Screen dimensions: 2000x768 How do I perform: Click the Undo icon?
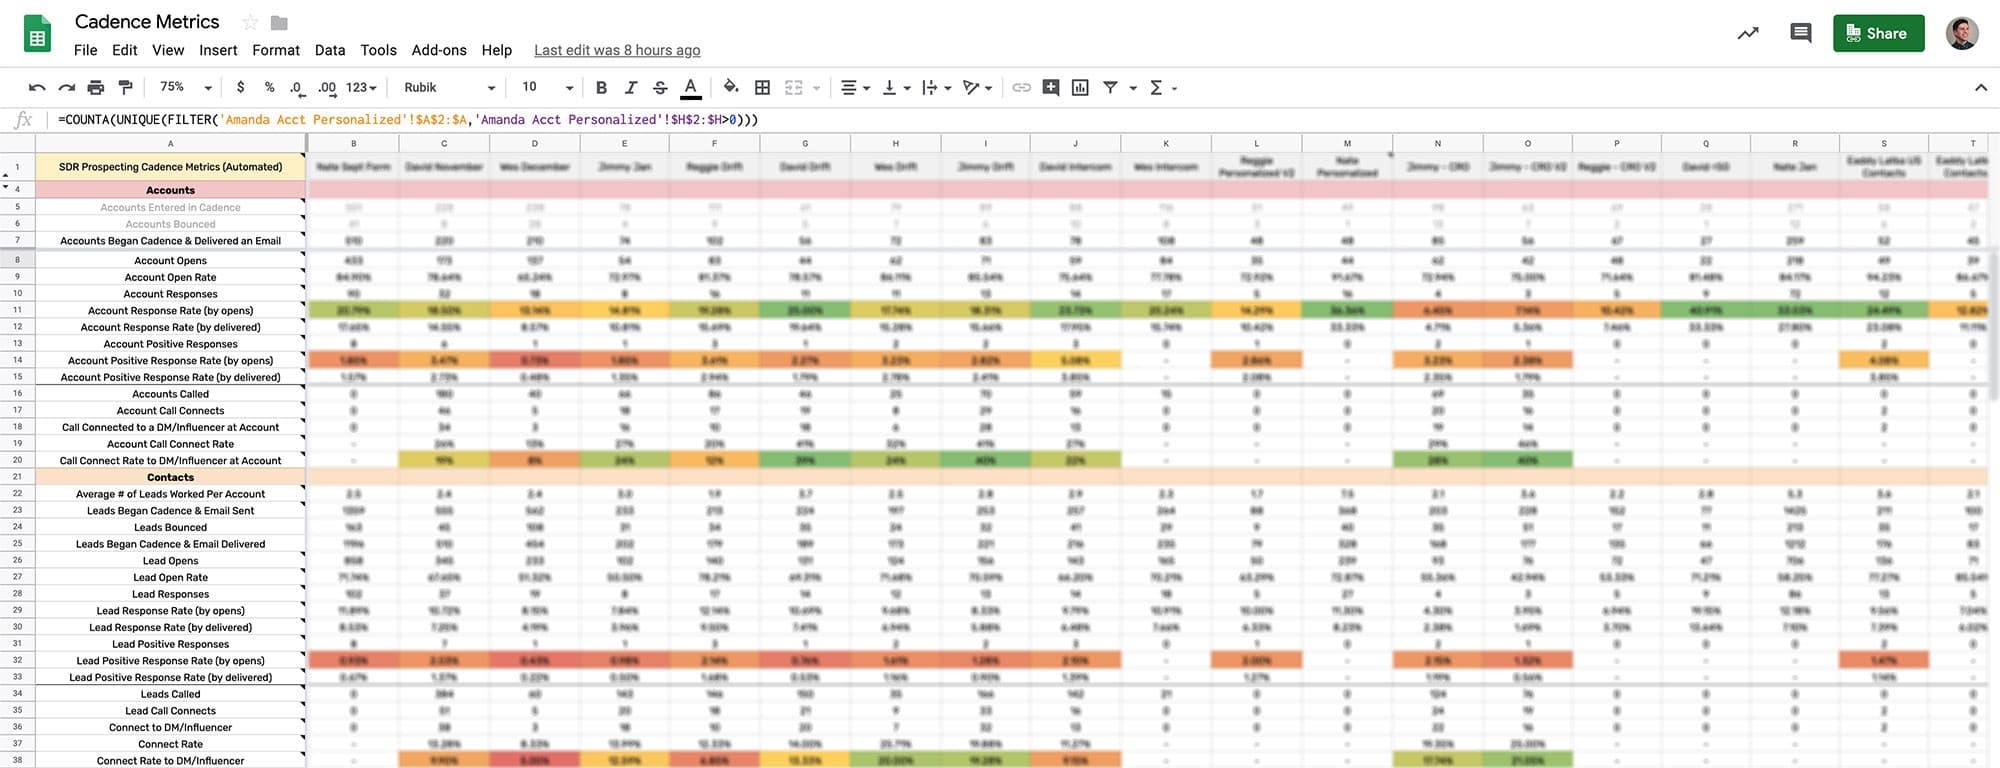point(37,88)
